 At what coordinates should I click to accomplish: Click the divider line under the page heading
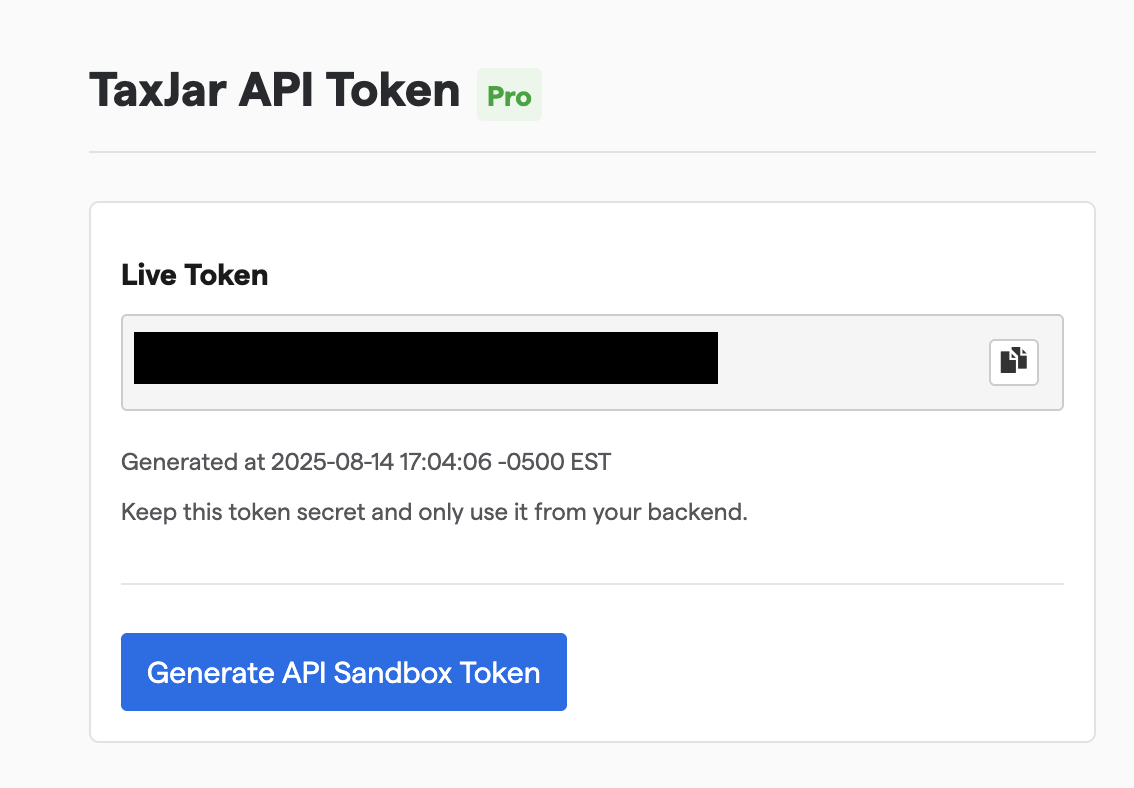592,152
